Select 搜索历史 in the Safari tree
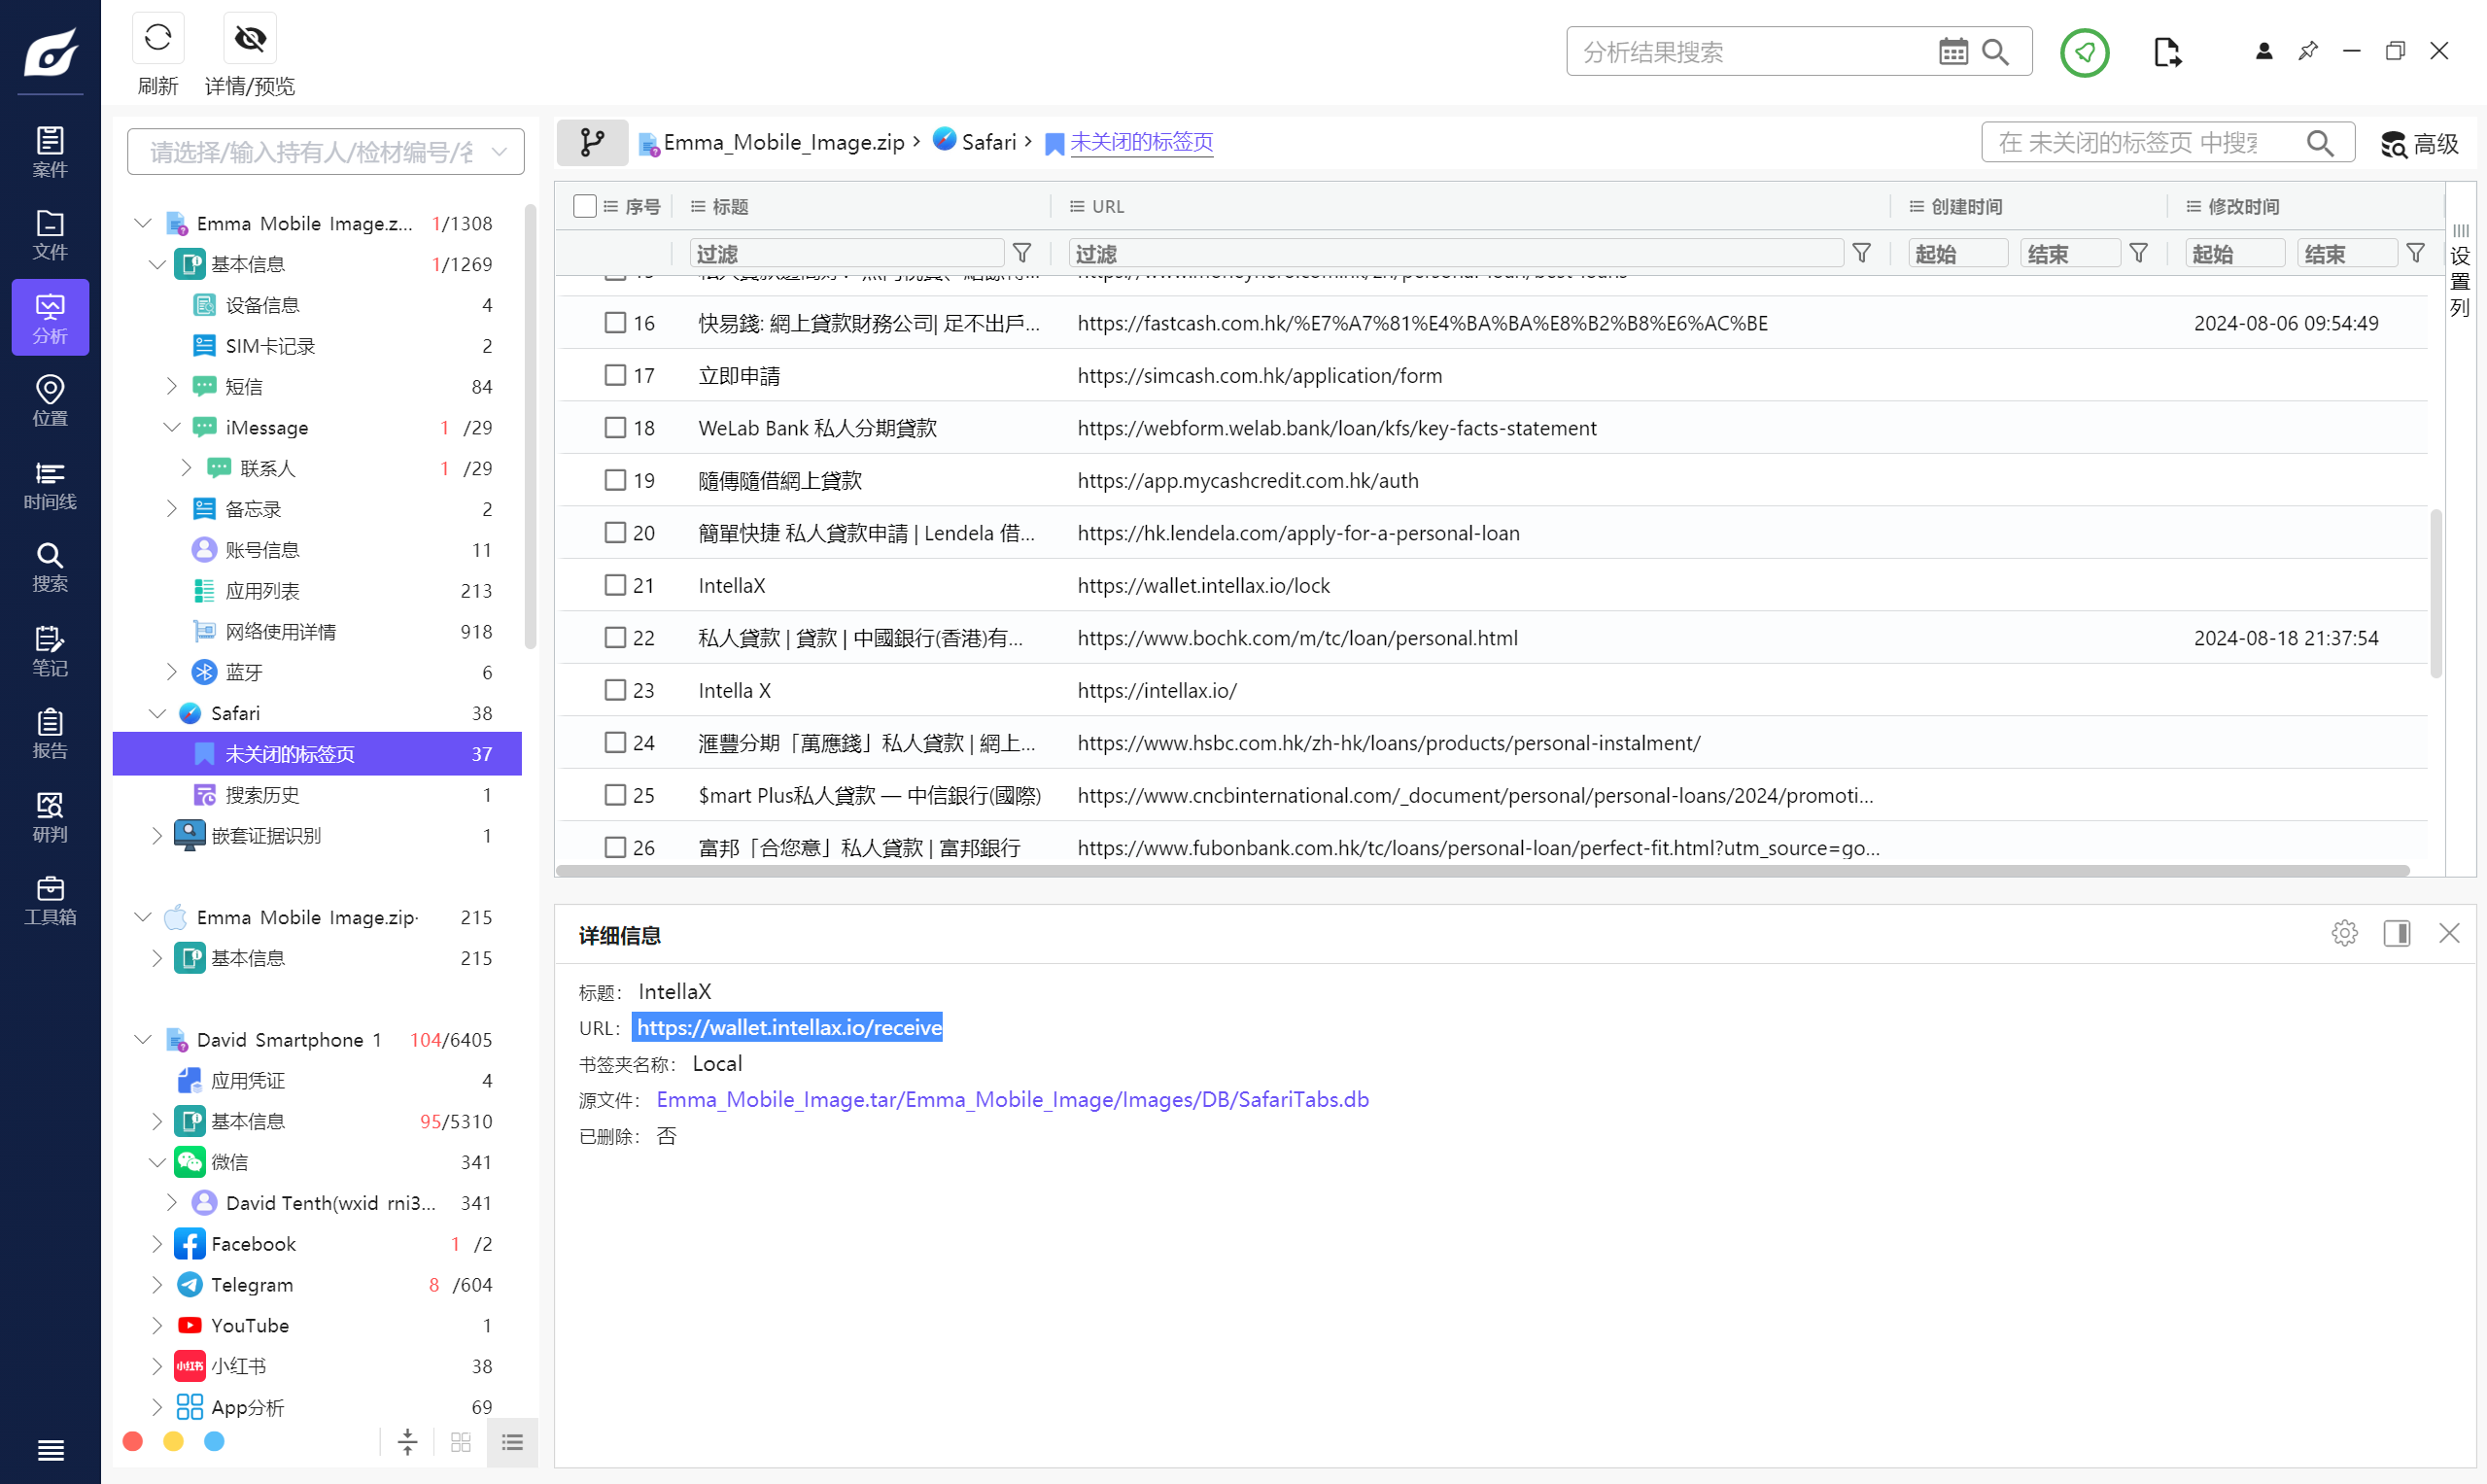Screen dimensions: 2487x1484 coord(262,795)
